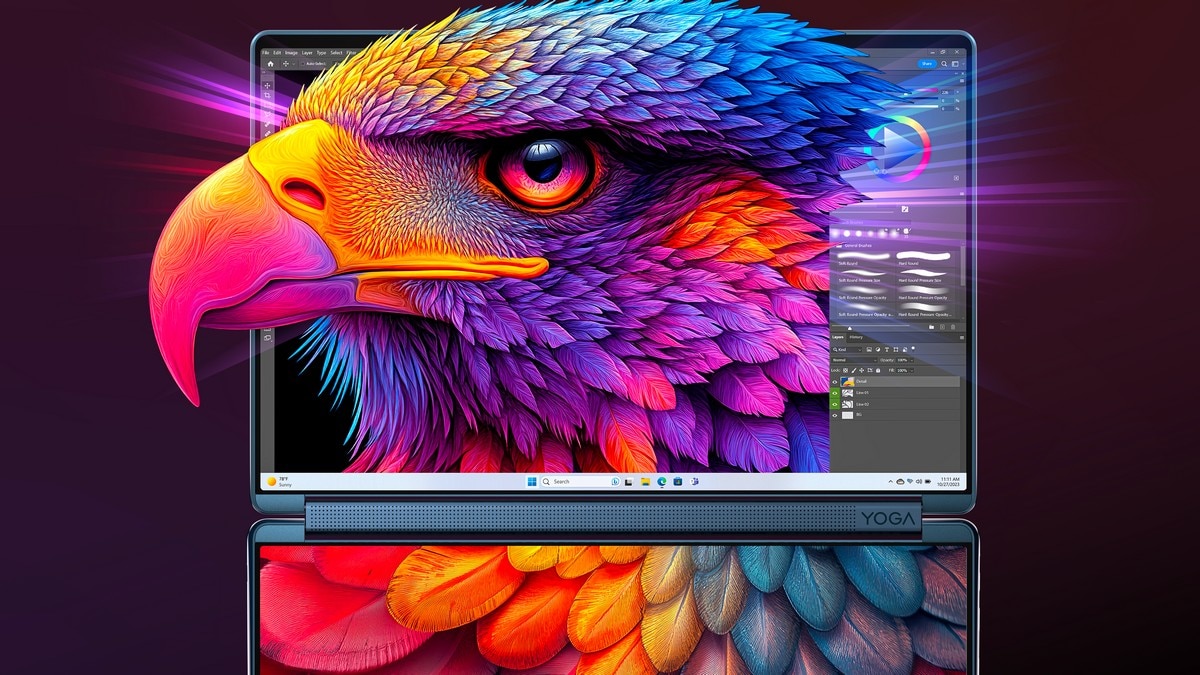Screen dimensions: 1200x675
Task: Hide the BG layer
Action: [x=835, y=415]
